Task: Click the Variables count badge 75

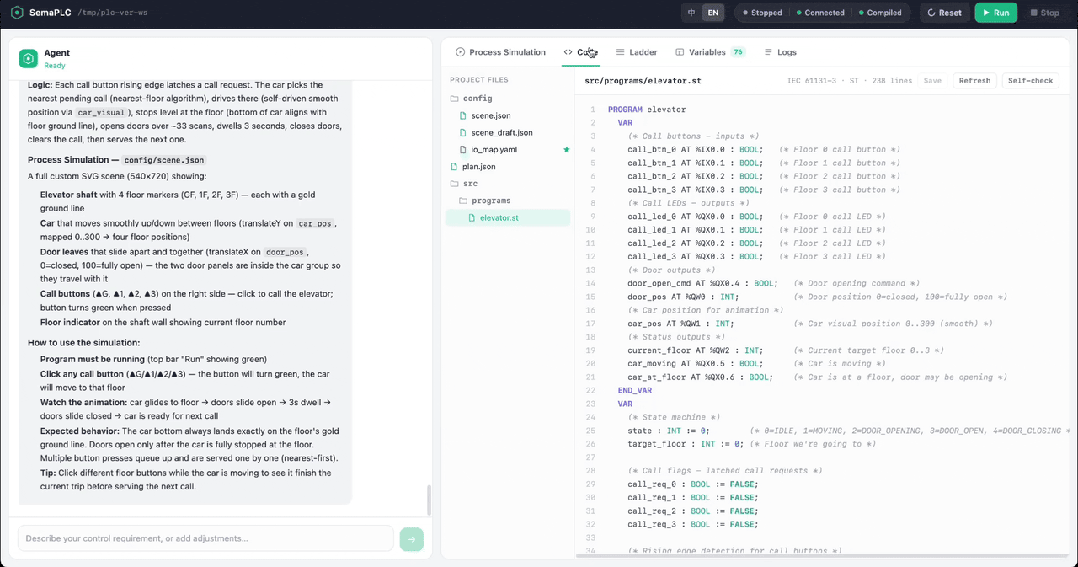Action: pyautogui.click(x=738, y=52)
